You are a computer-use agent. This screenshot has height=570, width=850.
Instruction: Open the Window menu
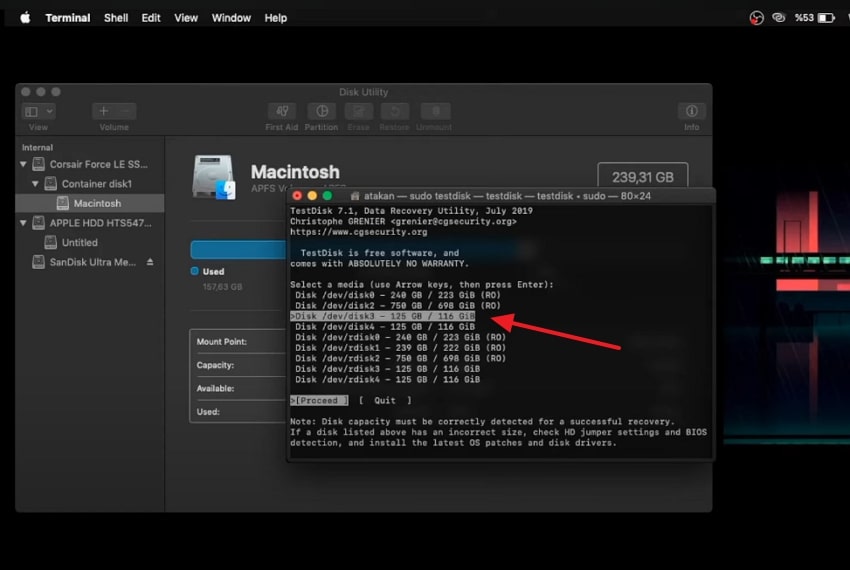pos(231,18)
